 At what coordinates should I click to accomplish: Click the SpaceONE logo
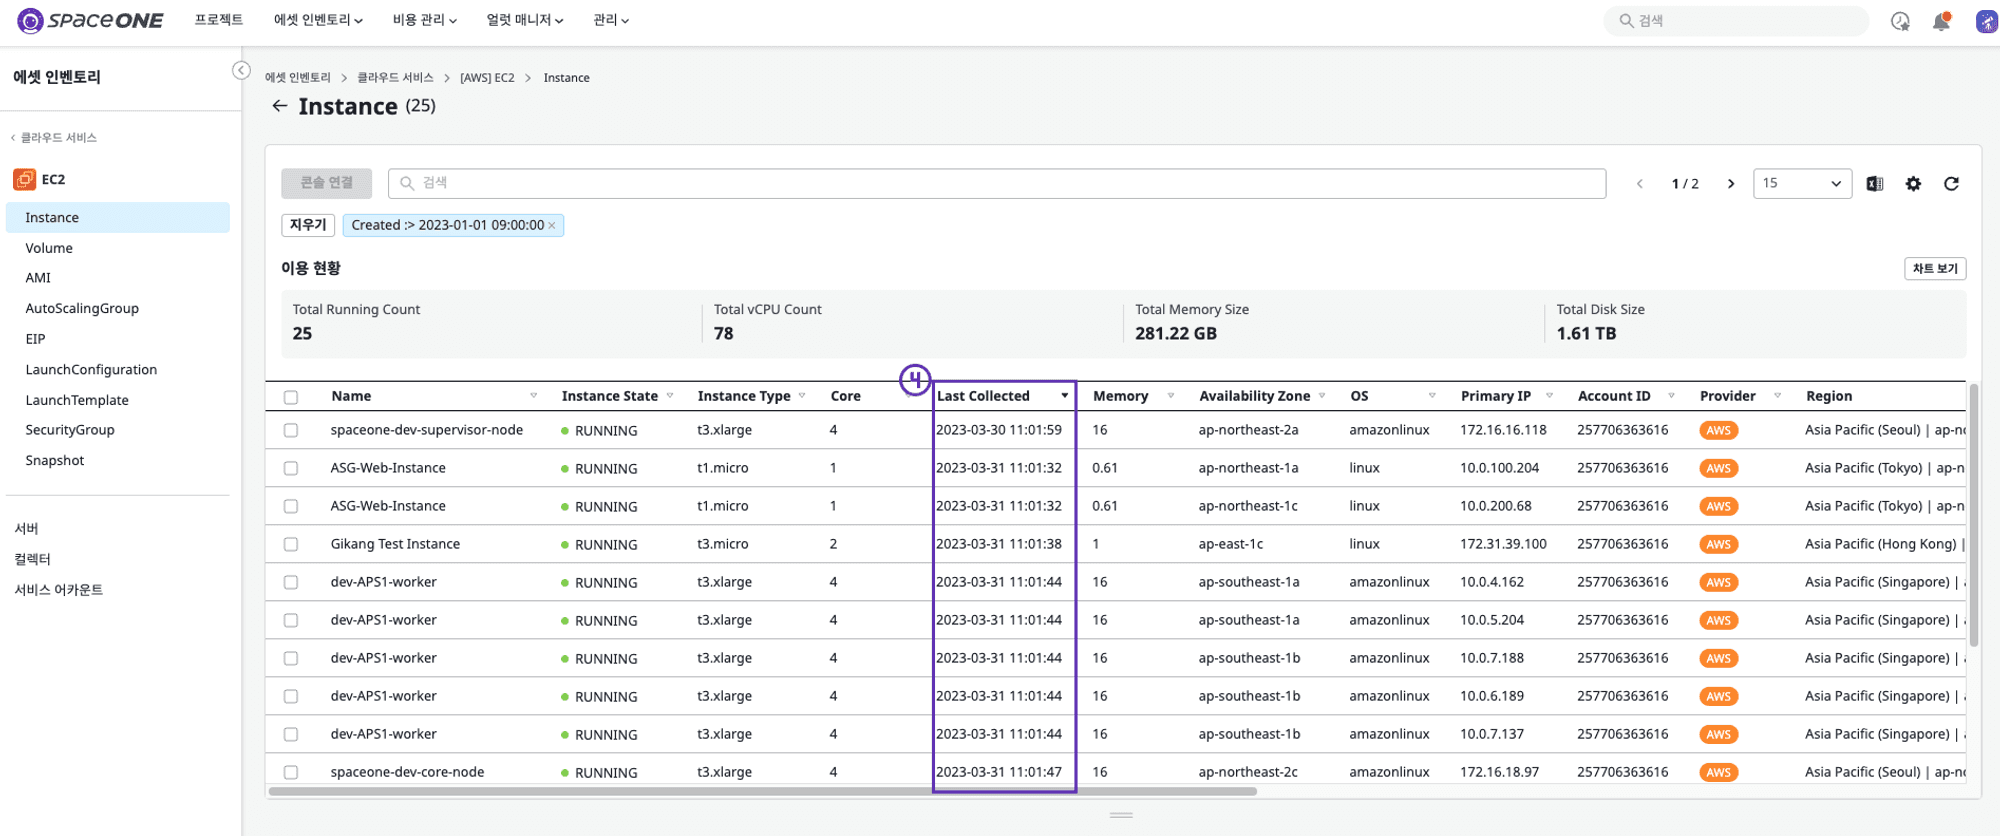tap(91, 20)
